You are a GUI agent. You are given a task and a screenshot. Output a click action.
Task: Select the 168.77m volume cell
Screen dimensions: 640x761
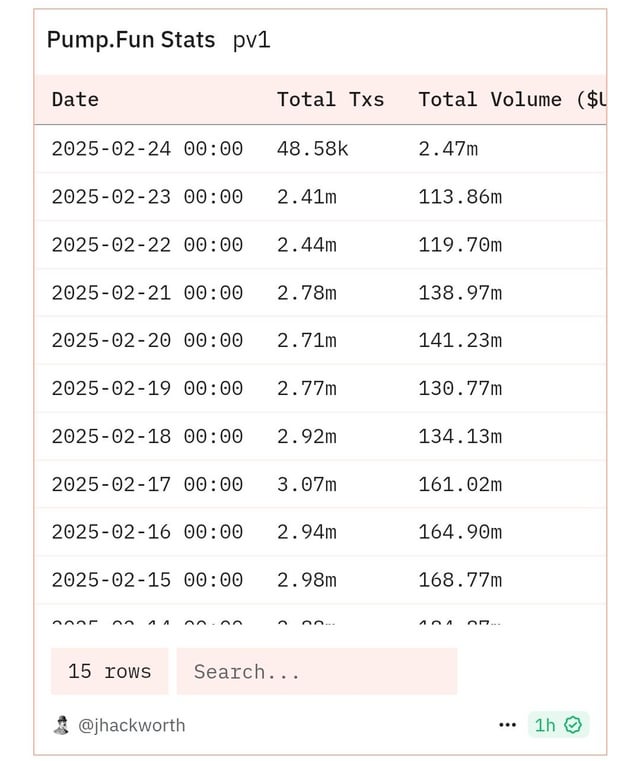[x=460, y=580]
